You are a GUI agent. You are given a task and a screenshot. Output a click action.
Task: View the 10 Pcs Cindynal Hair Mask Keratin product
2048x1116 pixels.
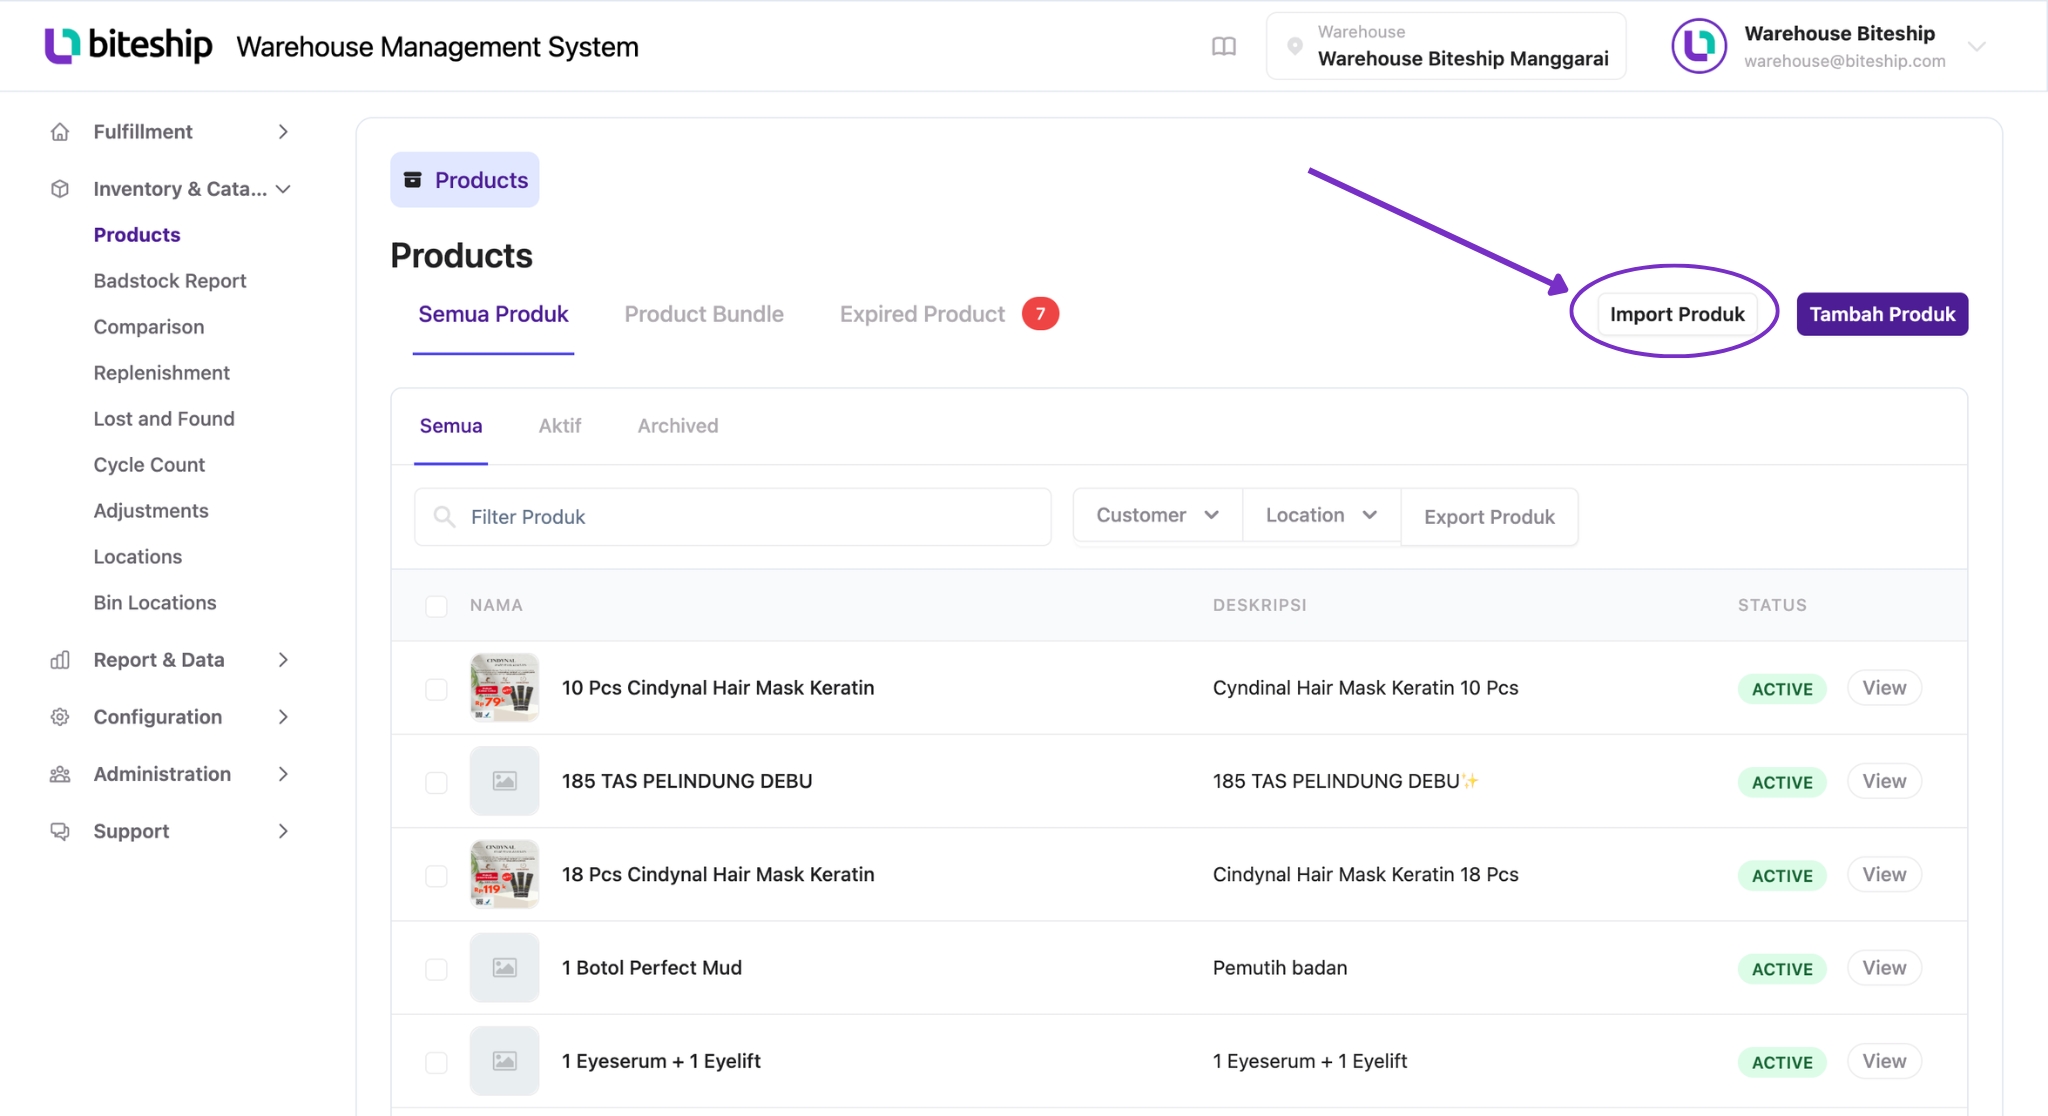click(1884, 688)
